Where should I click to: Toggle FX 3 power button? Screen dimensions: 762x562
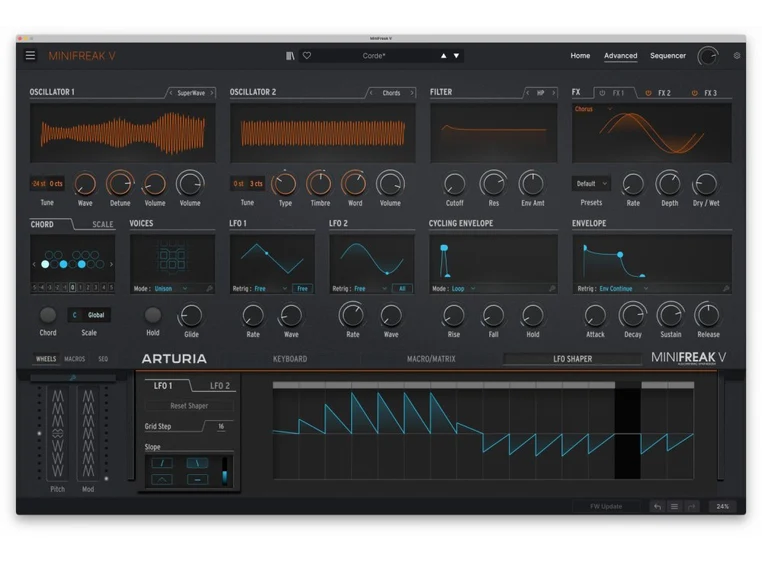694,93
